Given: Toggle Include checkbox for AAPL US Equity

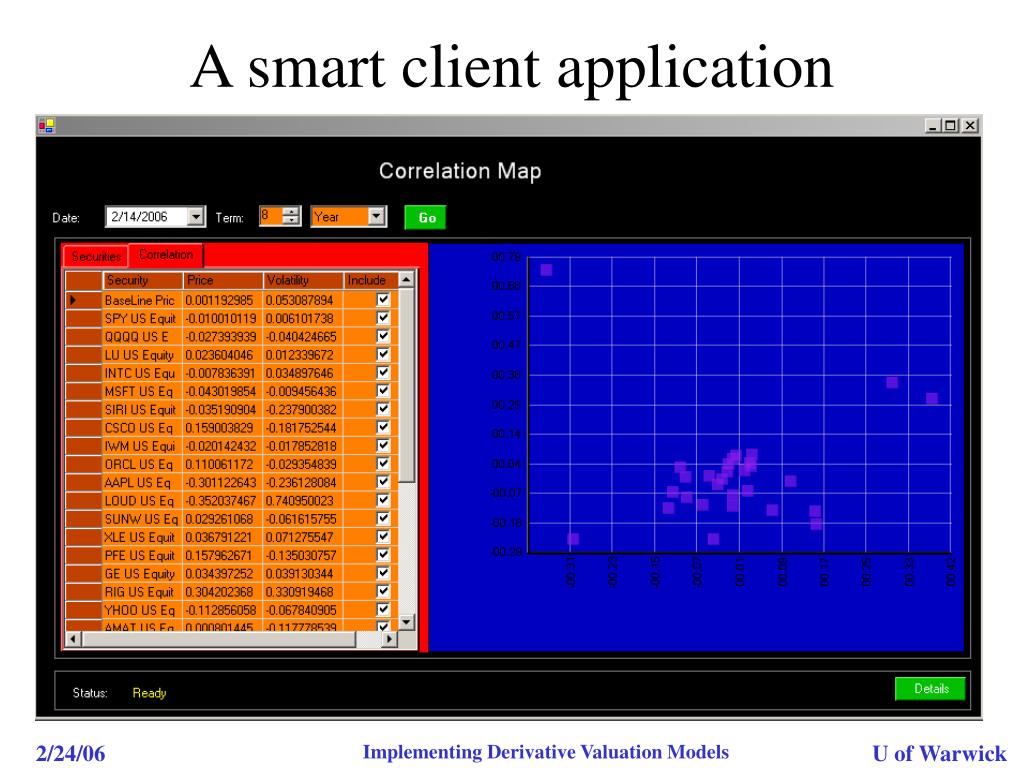Looking at the screenshot, I should (383, 482).
